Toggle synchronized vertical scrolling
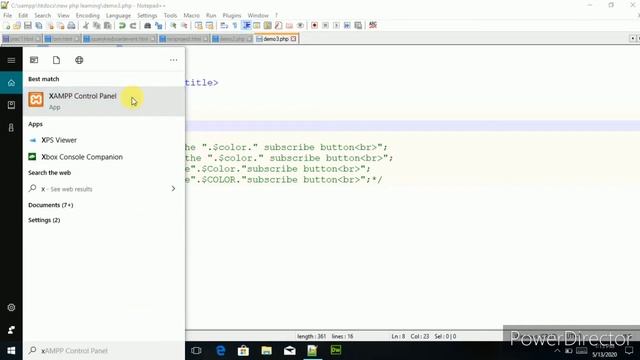640x360 pixels. [x=198, y=25]
